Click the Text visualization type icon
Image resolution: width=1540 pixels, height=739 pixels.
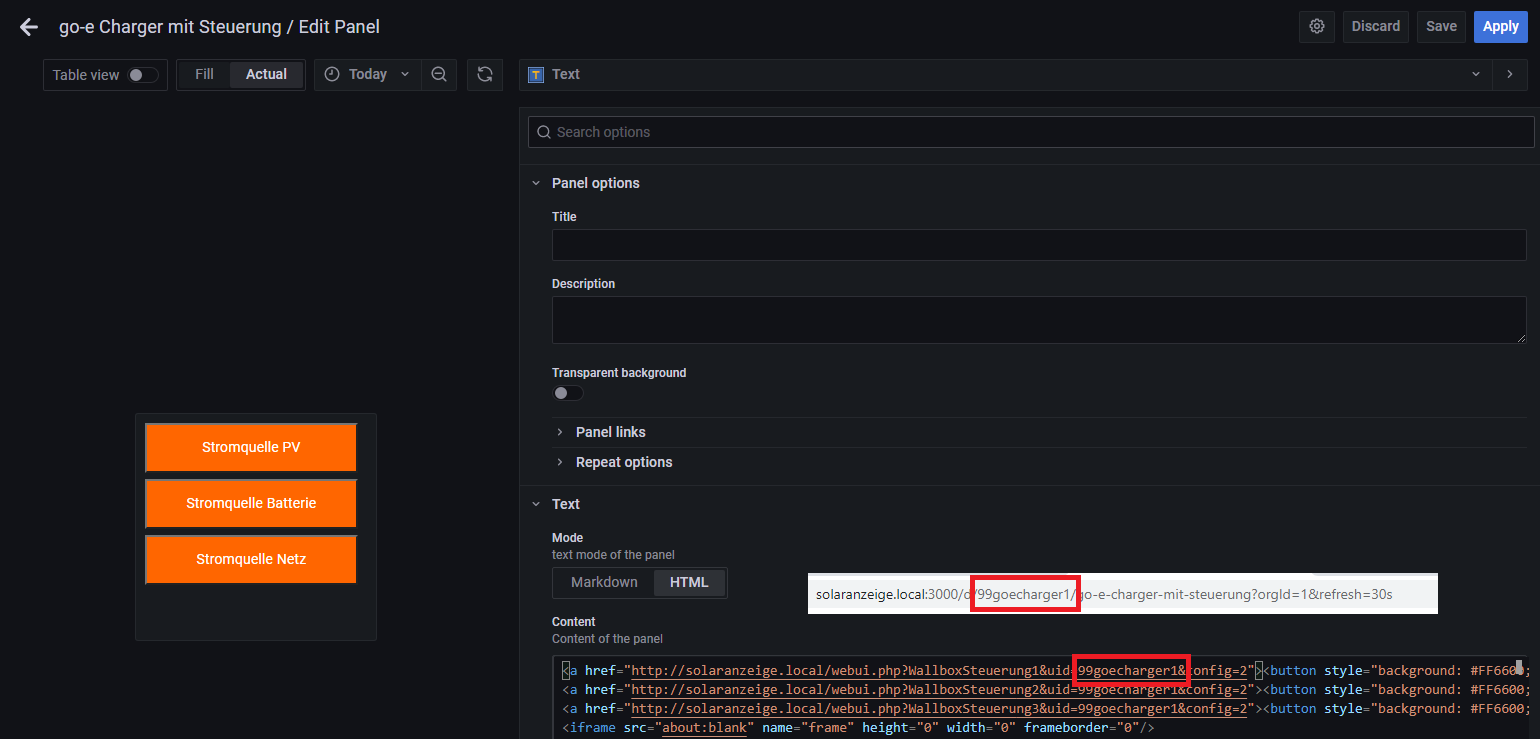tap(536, 75)
